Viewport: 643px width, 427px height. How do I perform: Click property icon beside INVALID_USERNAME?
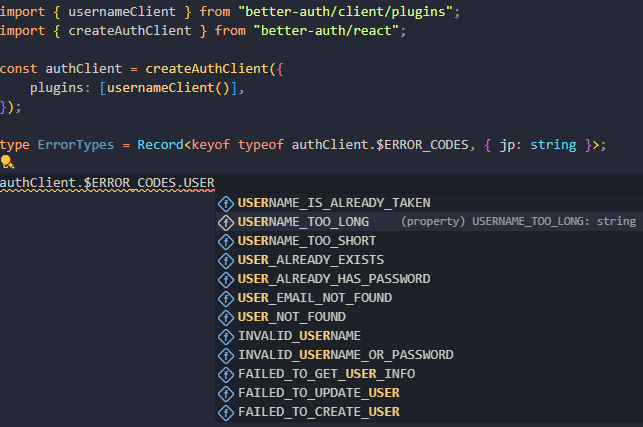coord(226,336)
